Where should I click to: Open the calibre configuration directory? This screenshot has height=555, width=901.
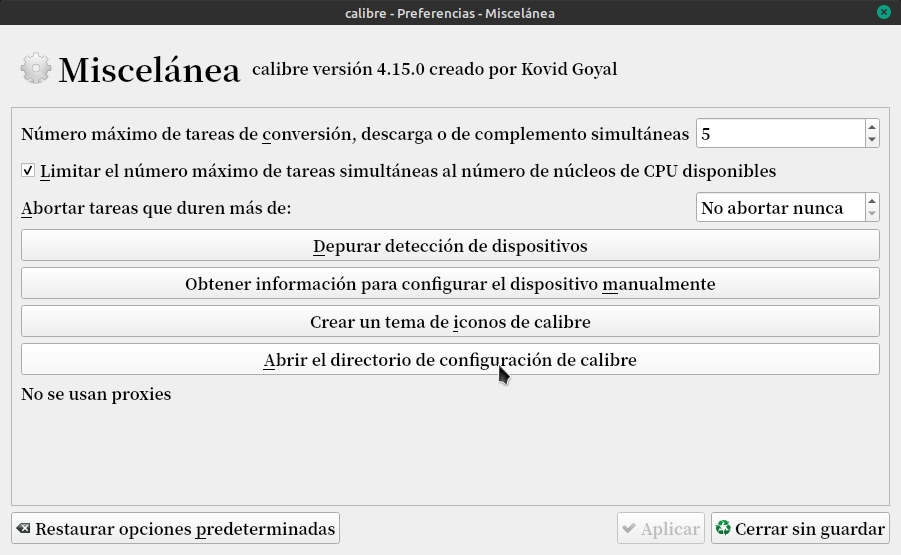pyautogui.click(x=450, y=359)
